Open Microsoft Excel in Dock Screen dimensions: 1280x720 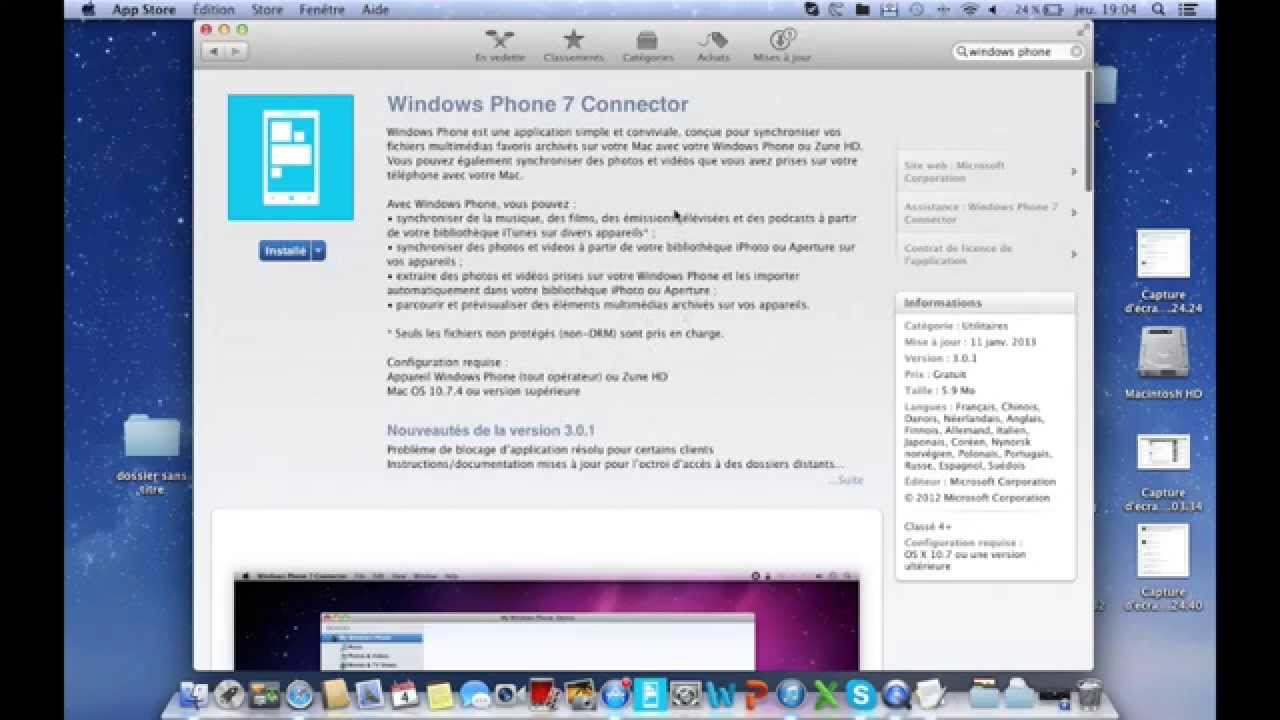point(824,695)
